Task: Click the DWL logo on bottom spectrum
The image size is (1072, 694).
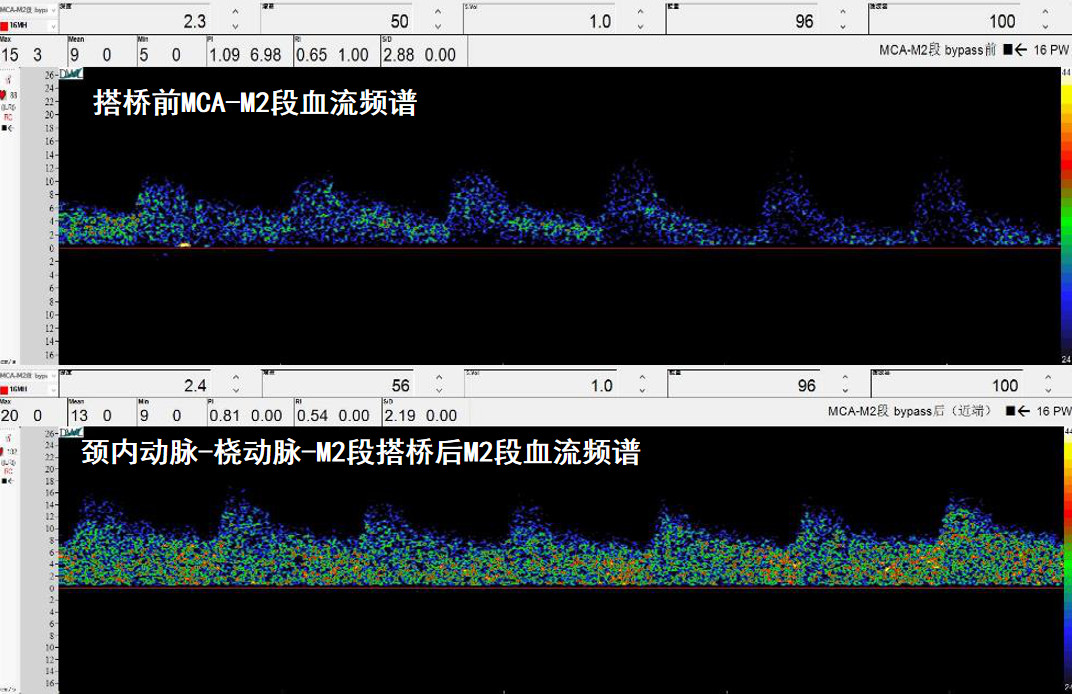Action: 71,432
